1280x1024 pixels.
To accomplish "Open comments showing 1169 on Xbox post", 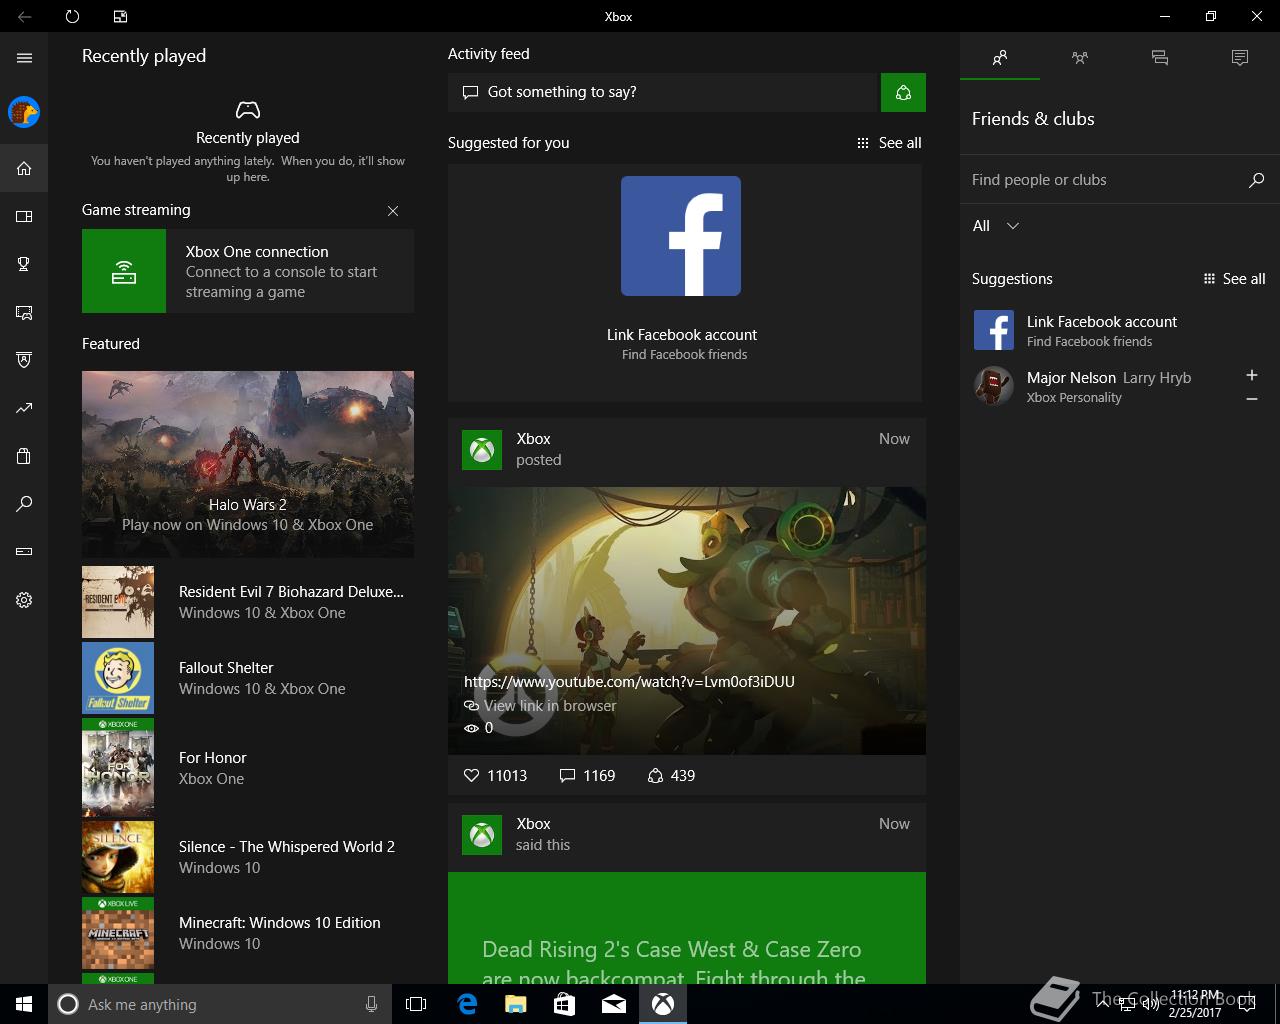I will pyautogui.click(x=588, y=775).
